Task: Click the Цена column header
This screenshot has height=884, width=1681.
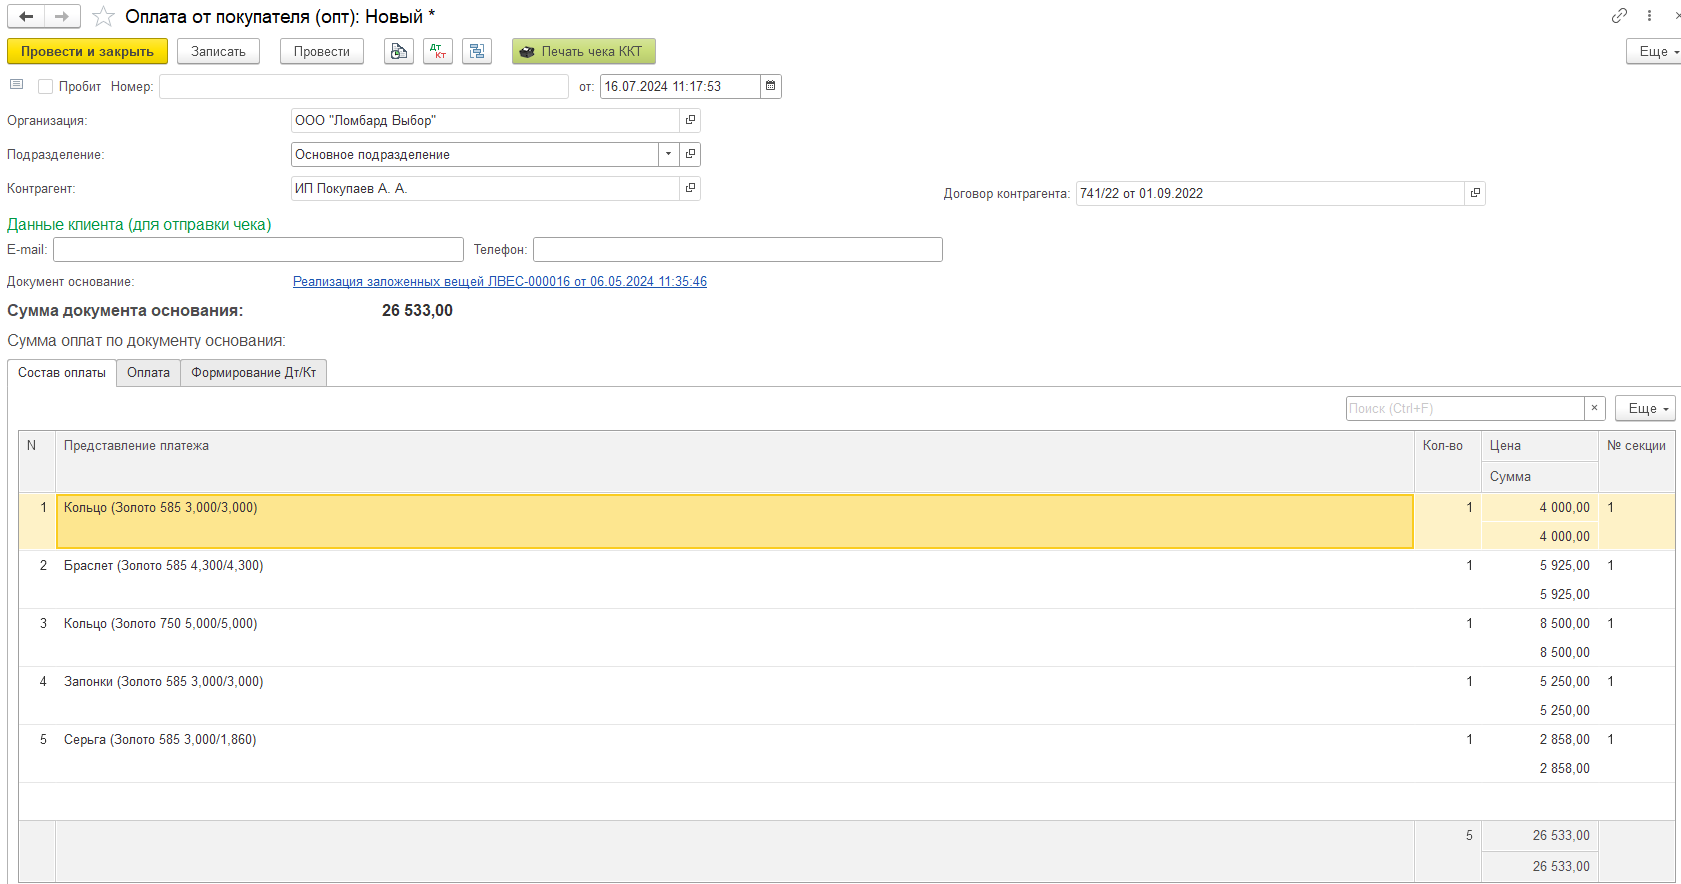Action: click(1539, 446)
